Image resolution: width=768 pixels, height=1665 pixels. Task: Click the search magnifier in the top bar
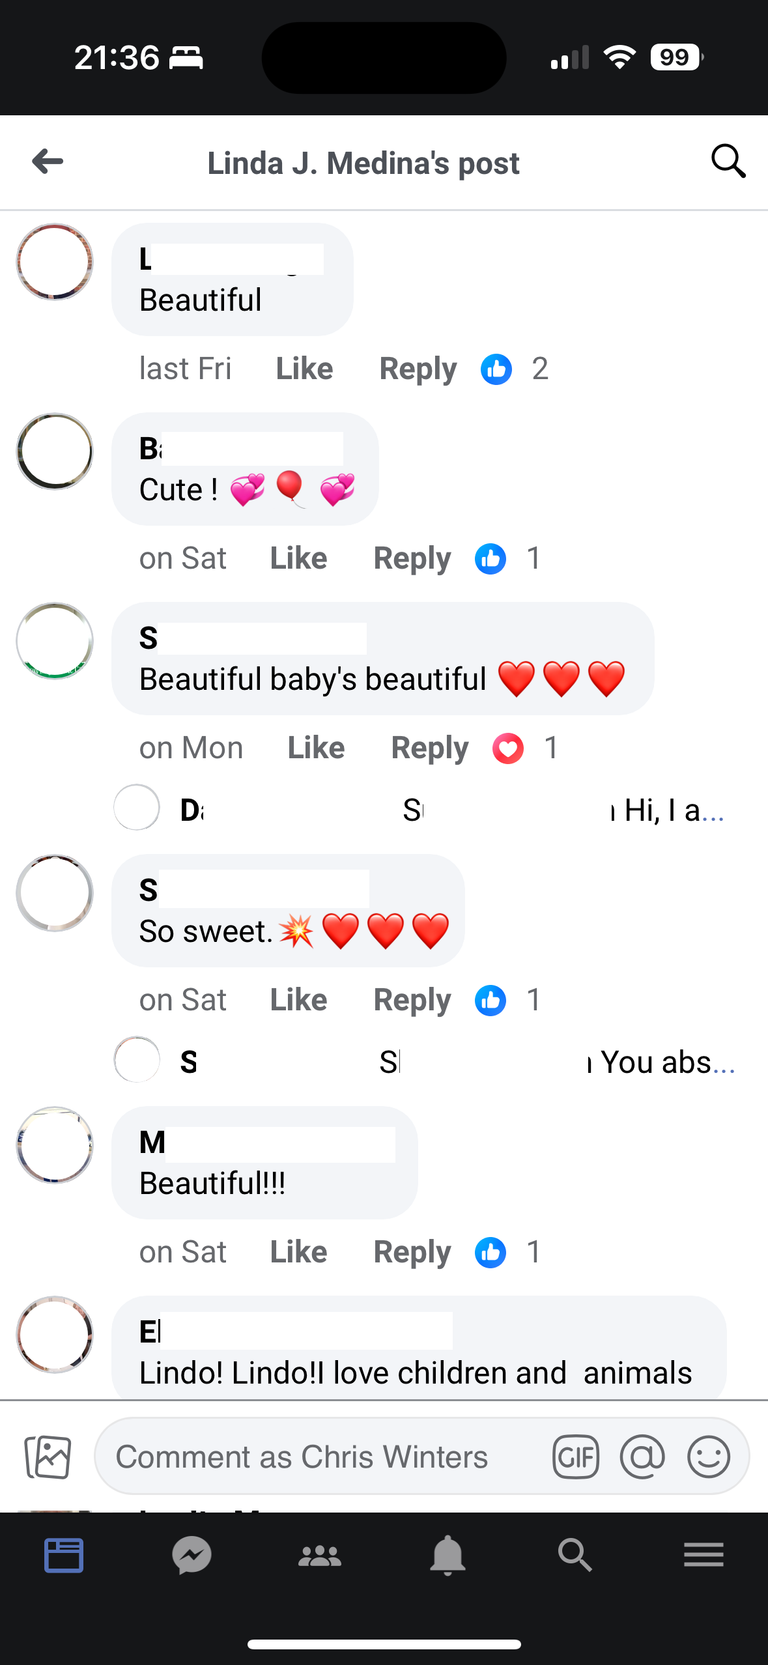(728, 160)
